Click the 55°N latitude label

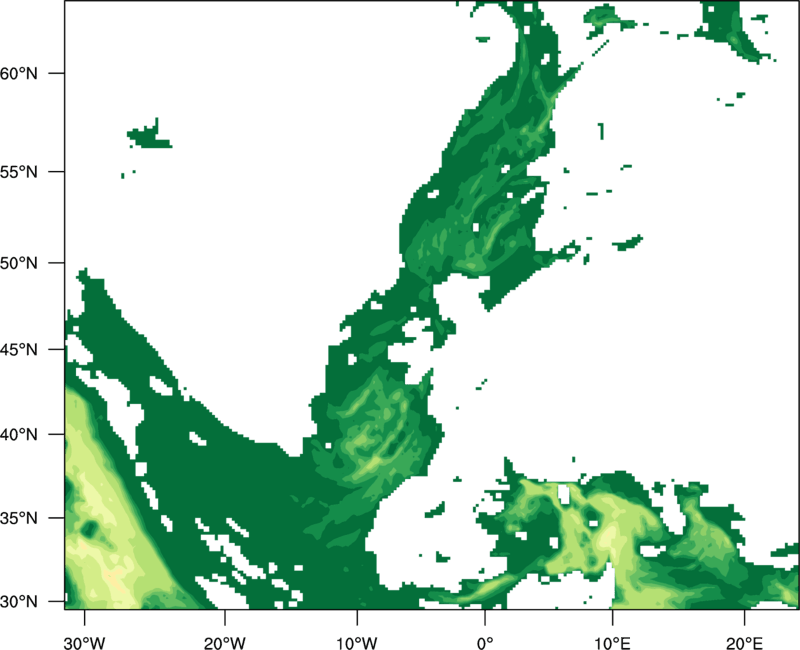19,172
